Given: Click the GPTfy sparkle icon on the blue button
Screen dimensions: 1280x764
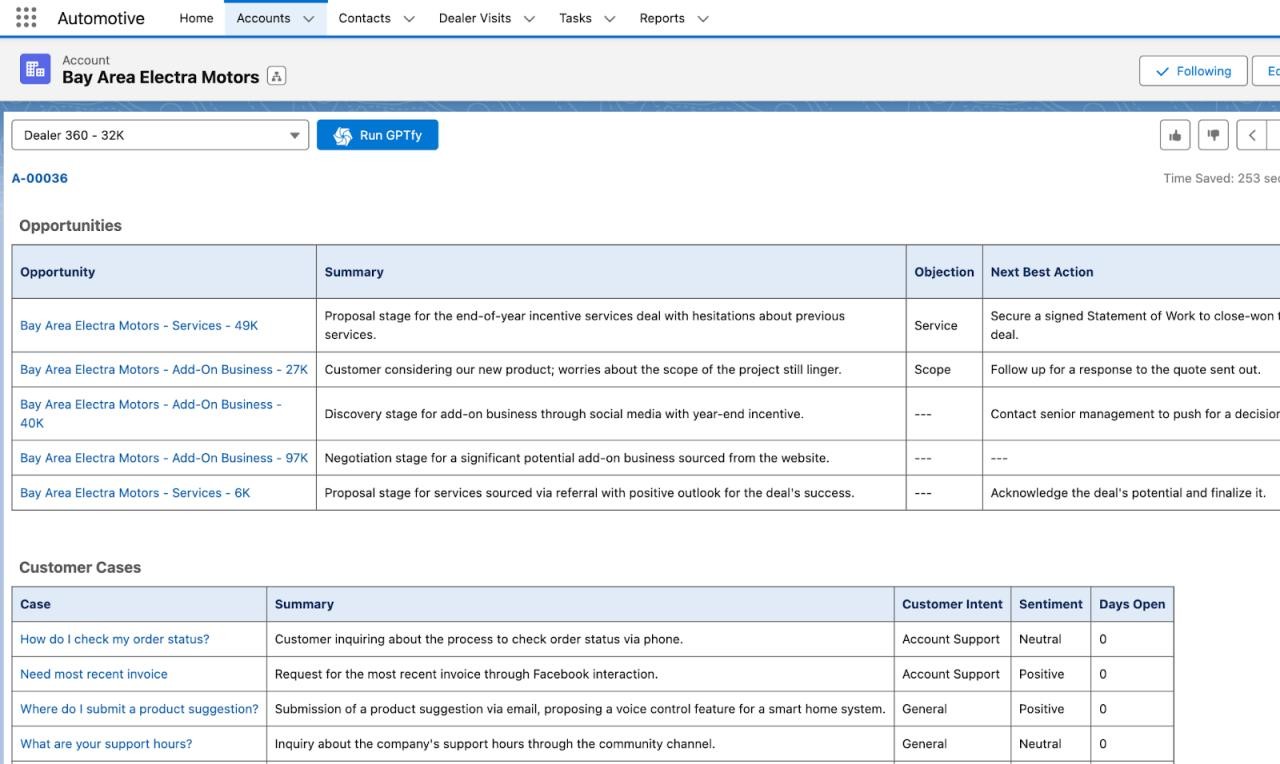Looking at the screenshot, I should point(341,135).
